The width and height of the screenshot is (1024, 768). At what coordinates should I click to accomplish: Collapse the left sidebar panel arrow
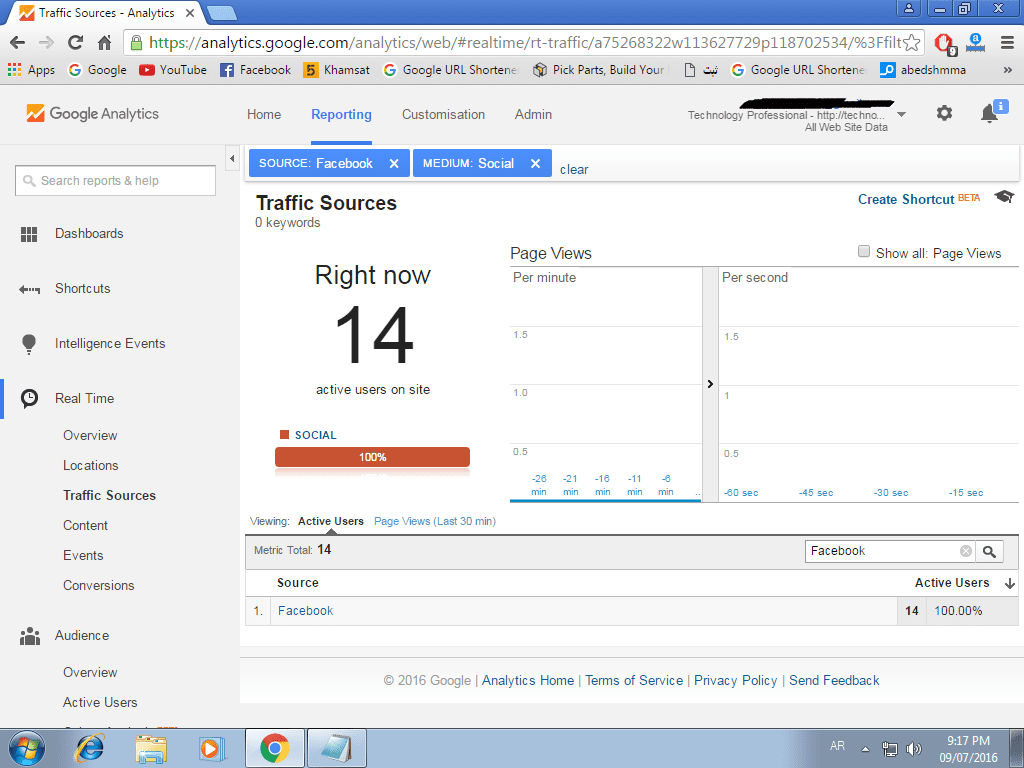pyautogui.click(x=232, y=159)
